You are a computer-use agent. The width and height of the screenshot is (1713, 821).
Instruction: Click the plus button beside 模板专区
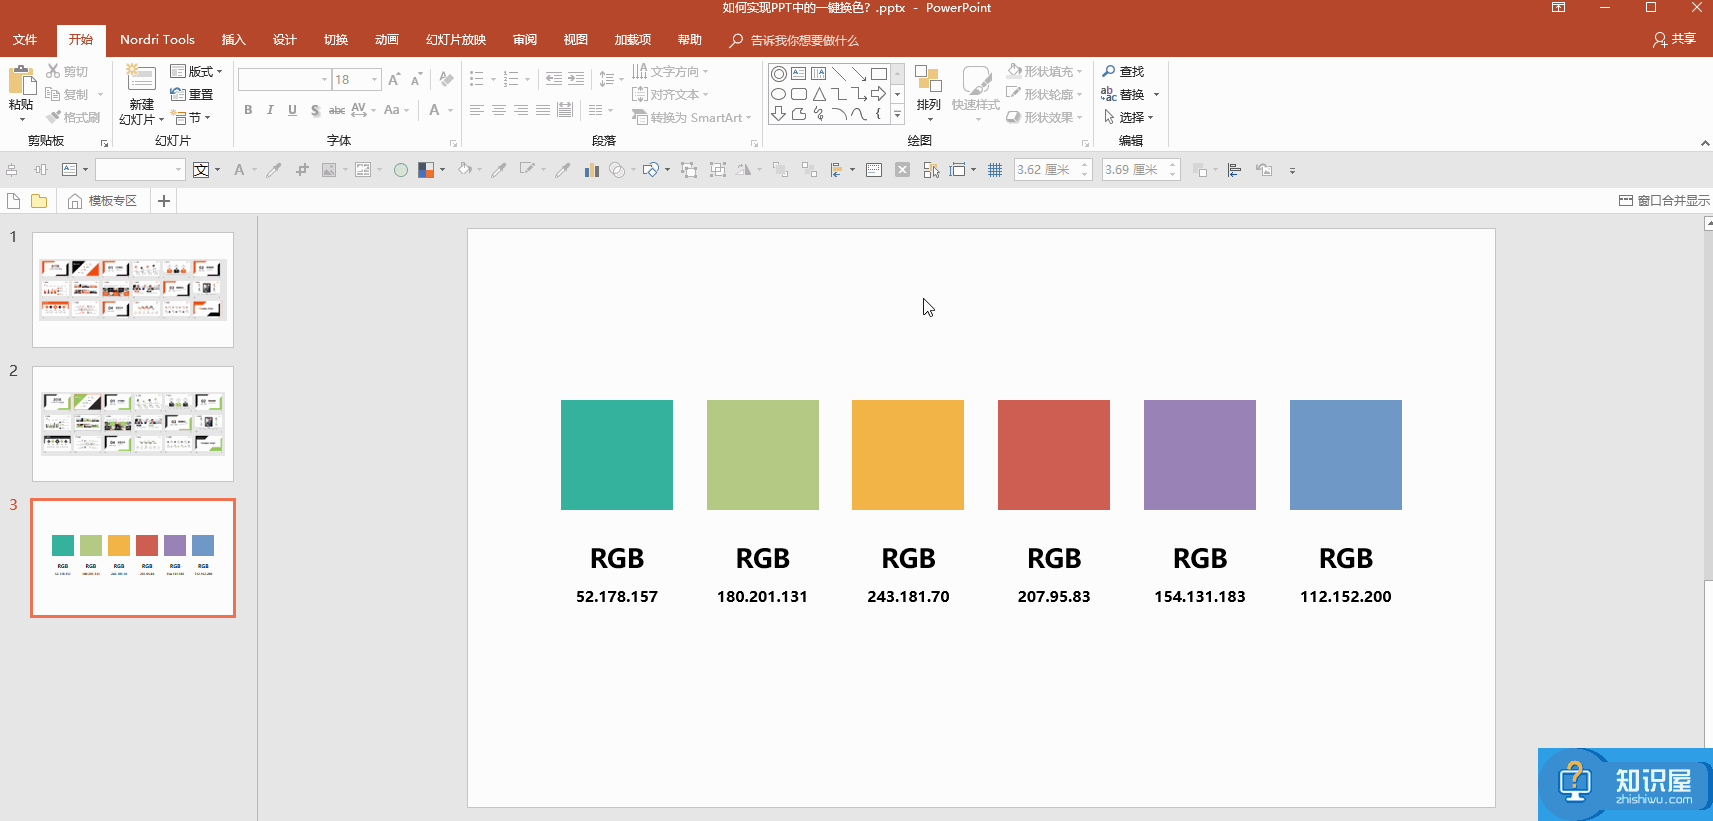tap(164, 201)
